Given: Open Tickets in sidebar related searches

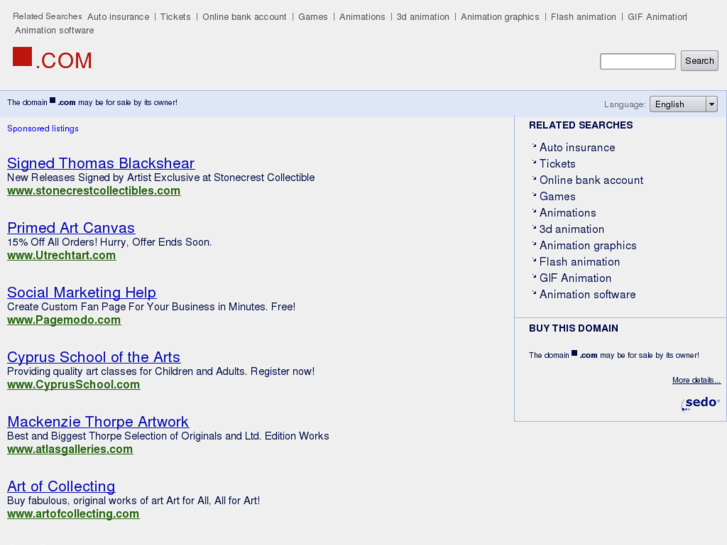Looking at the screenshot, I should (557, 164).
